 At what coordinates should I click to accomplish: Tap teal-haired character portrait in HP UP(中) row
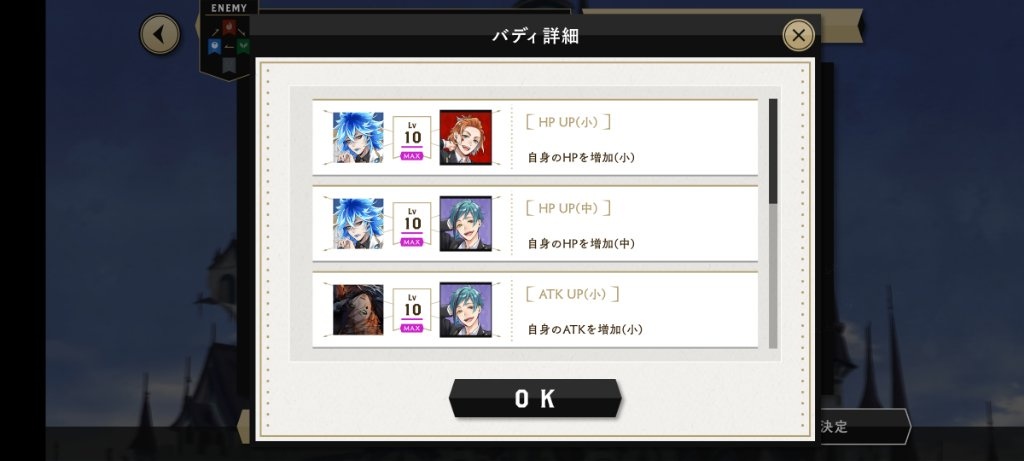(465, 223)
